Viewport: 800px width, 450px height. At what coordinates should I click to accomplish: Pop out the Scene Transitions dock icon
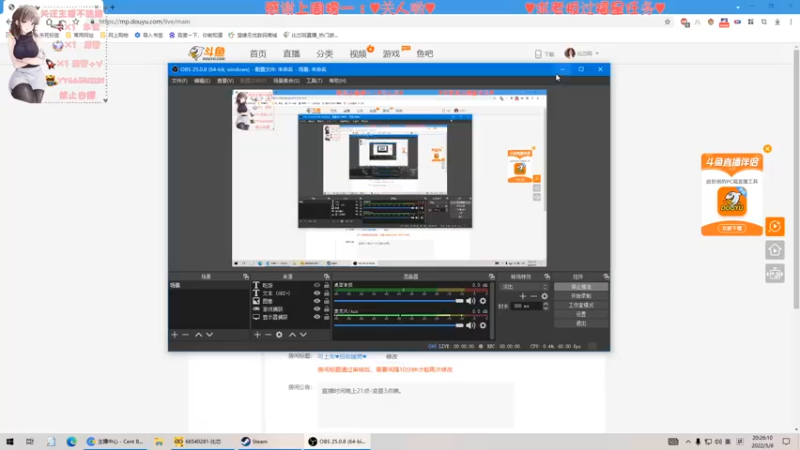pyautogui.click(x=547, y=277)
